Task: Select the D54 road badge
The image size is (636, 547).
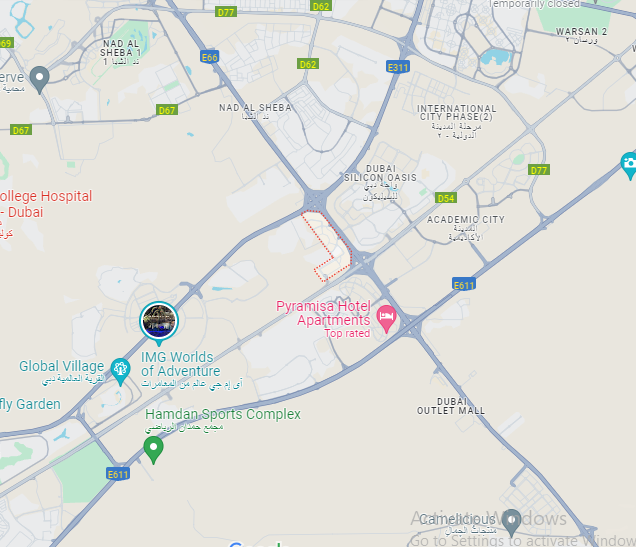Action: coord(446,198)
